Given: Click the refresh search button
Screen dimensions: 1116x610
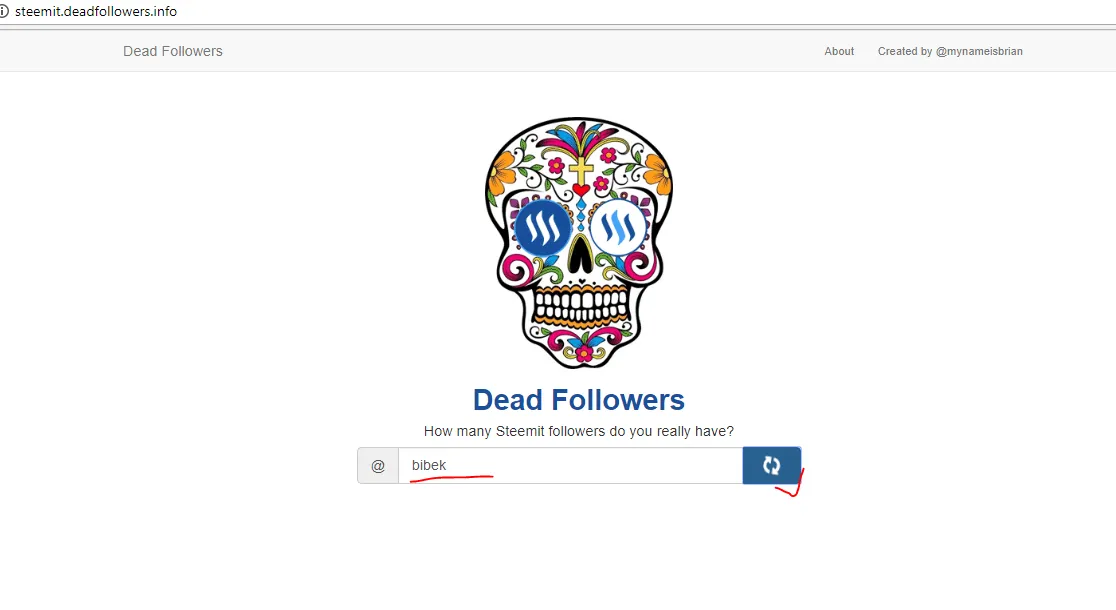Looking at the screenshot, I should 772,466.
